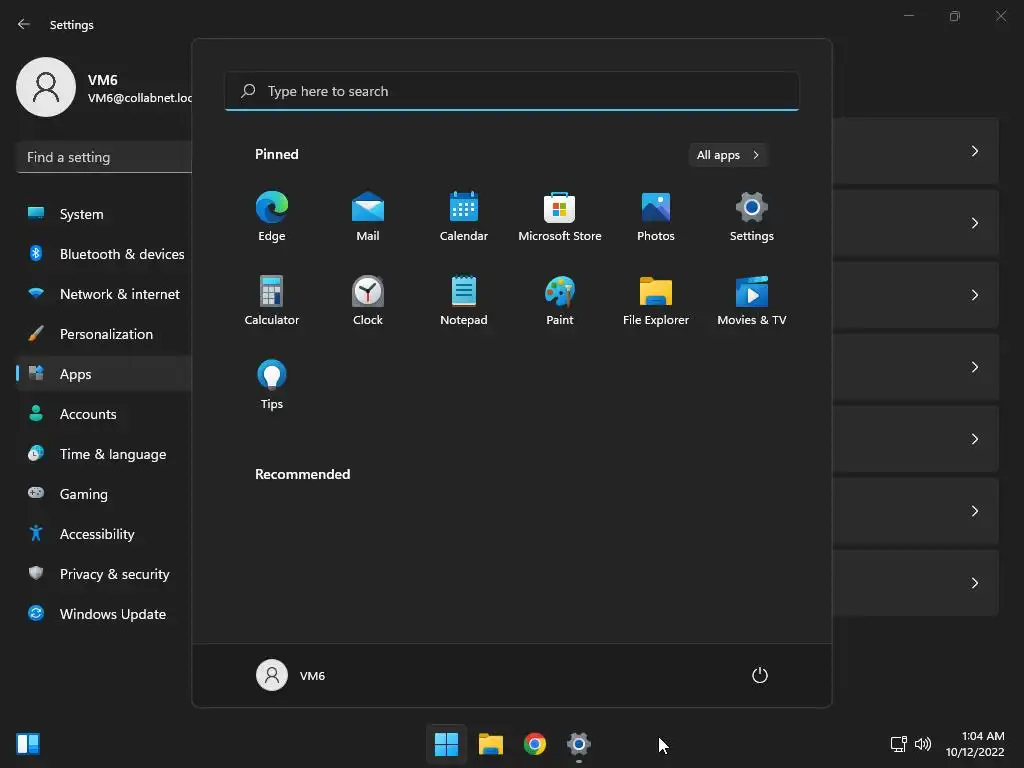
Task: Launch Movies & TV app
Action: tap(752, 300)
